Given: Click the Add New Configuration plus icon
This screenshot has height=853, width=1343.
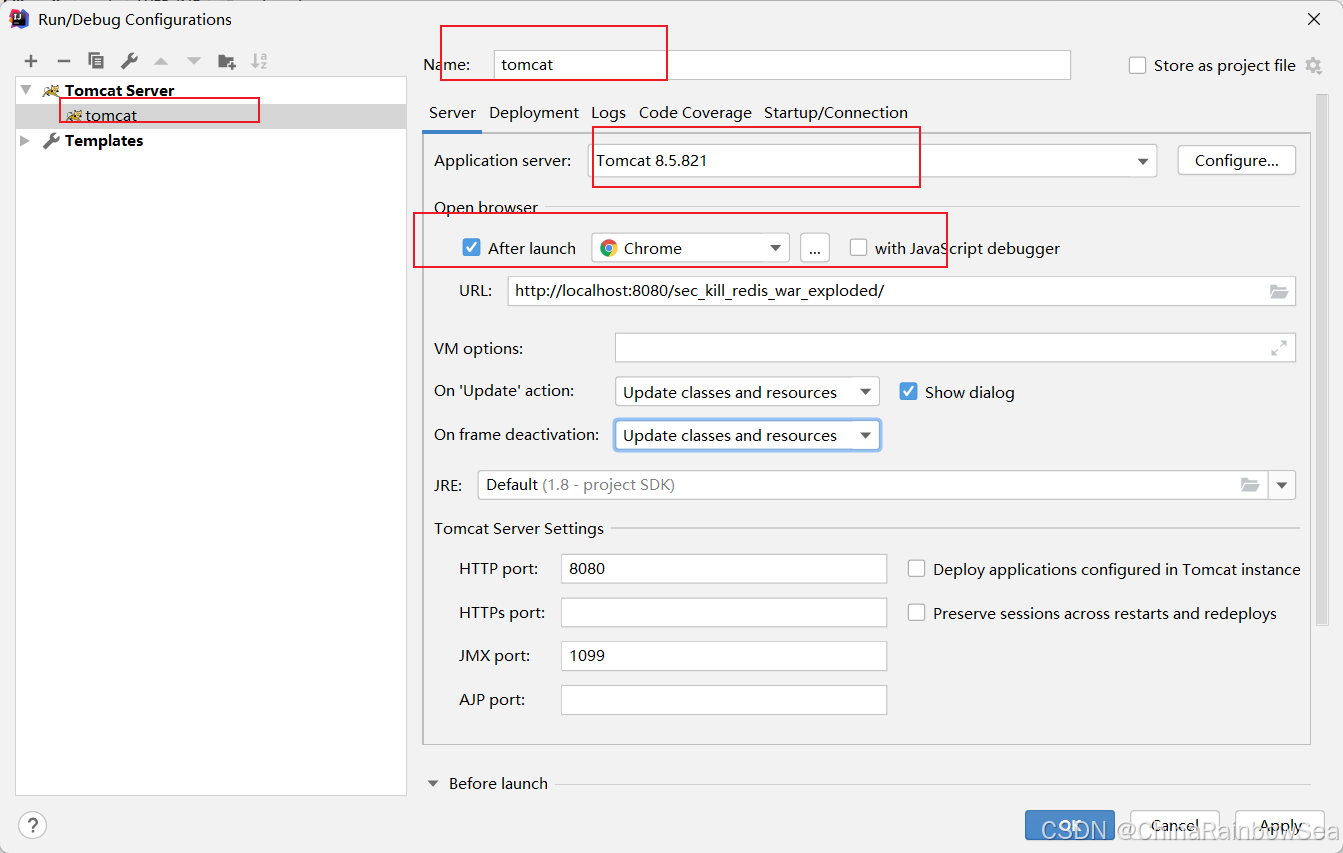Looking at the screenshot, I should (31, 61).
